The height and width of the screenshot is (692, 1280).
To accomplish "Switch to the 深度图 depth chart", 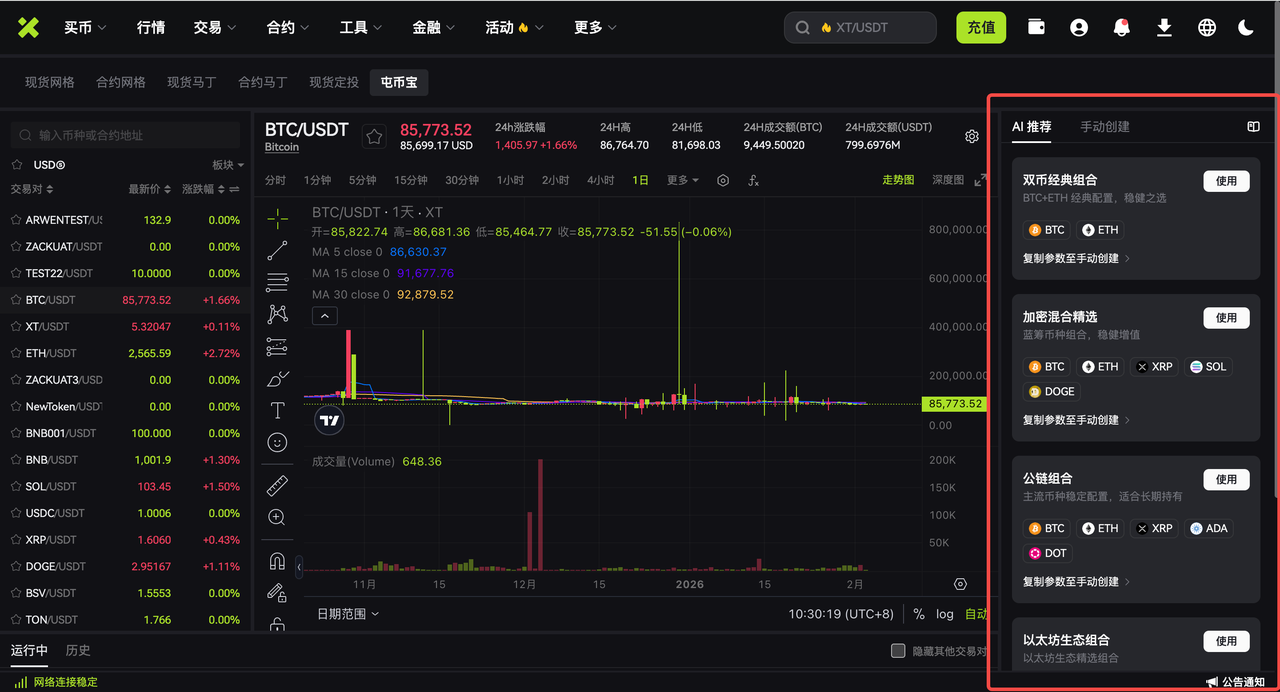I will 948,180.
